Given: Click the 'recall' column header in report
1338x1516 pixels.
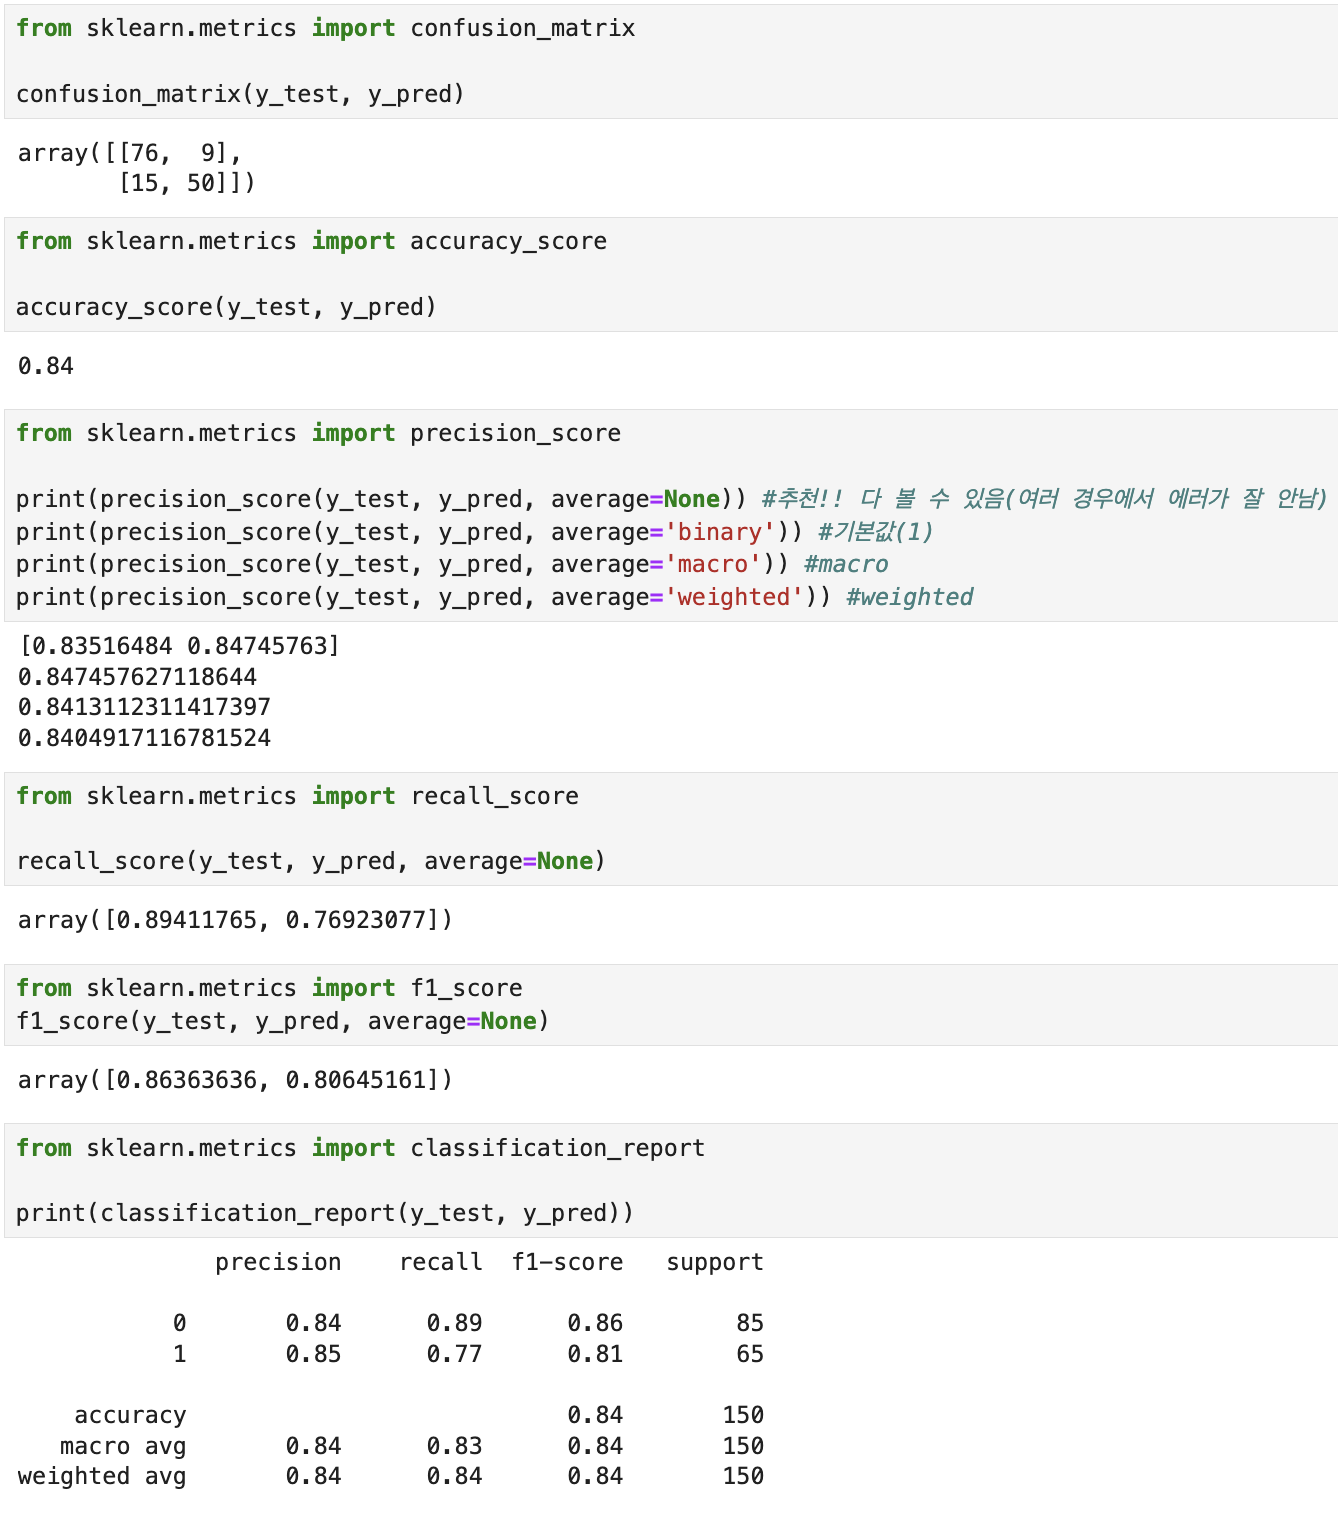Looking at the screenshot, I should (x=441, y=1263).
